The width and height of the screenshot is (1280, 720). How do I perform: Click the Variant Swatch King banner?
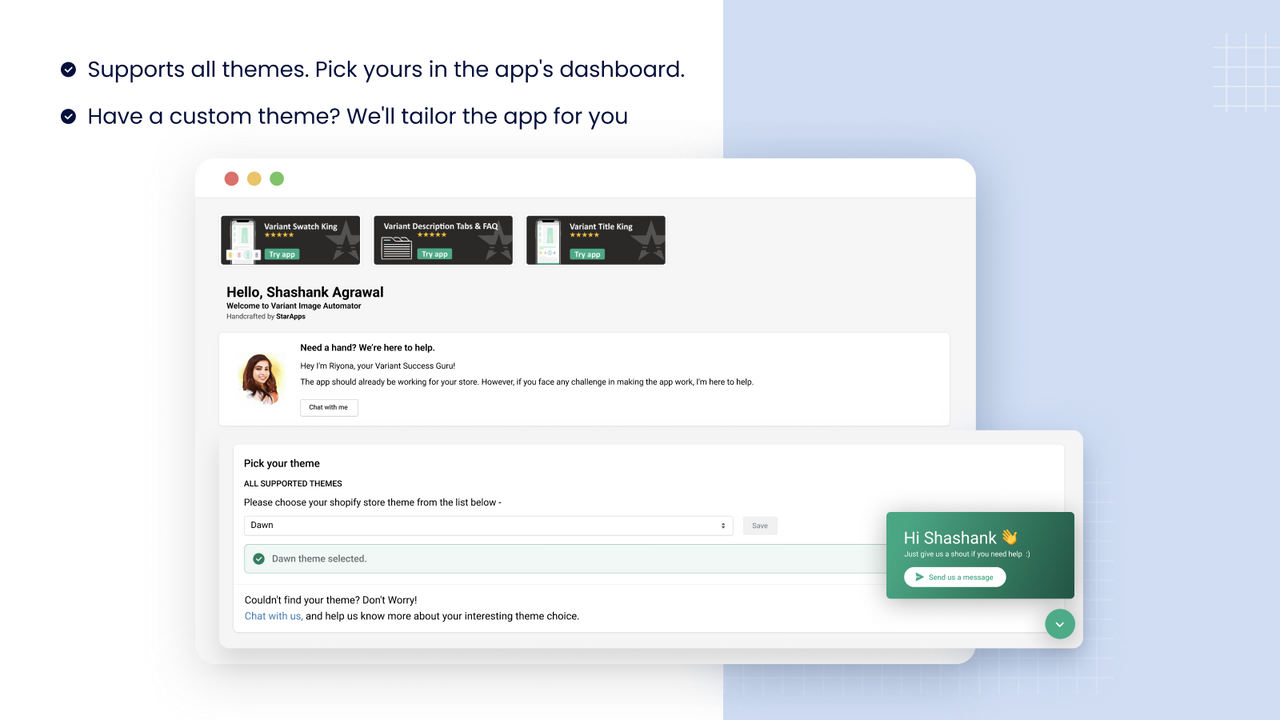290,239
